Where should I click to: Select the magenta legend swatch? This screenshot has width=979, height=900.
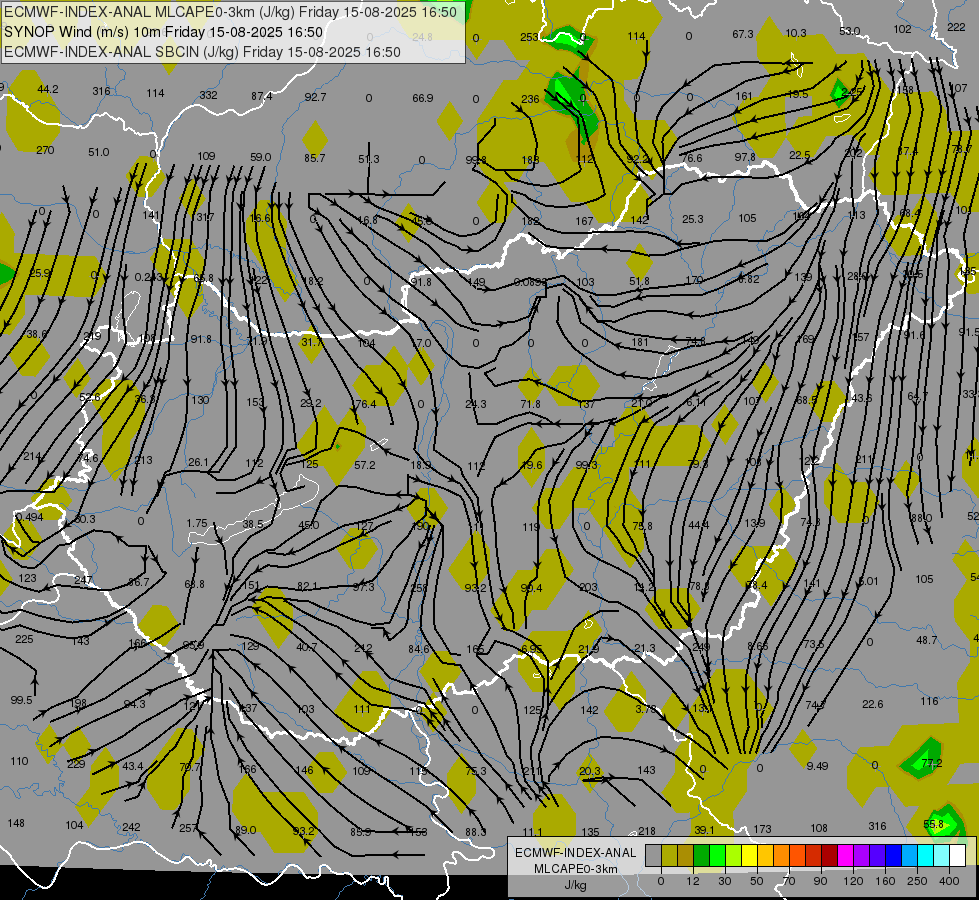click(x=846, y=856)
